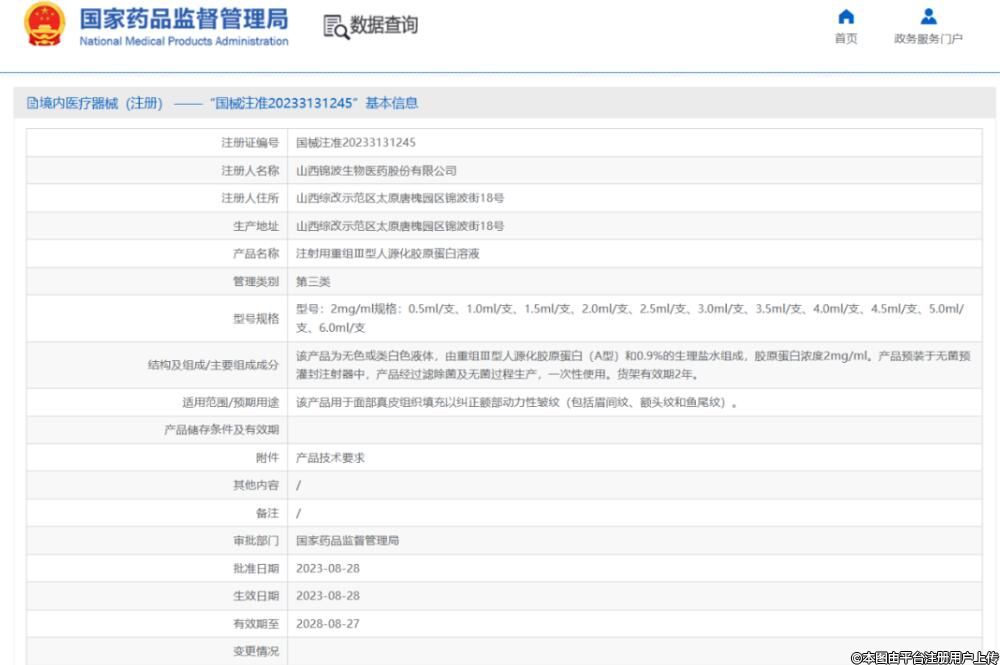Viewport: 1000px width, 665px height.
Task: Open the 政务服务门户 text link
Action: point(928,39)
